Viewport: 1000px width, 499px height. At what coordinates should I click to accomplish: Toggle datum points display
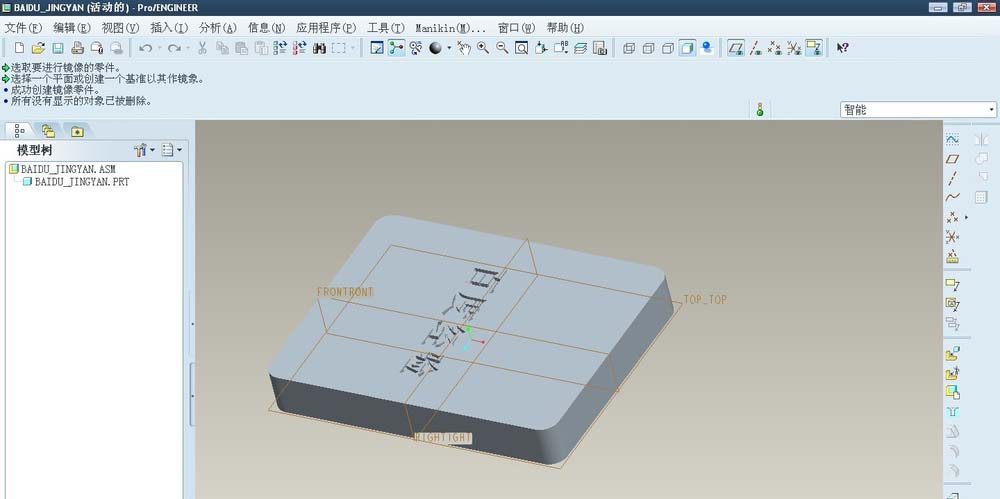(x=774, y=48)
